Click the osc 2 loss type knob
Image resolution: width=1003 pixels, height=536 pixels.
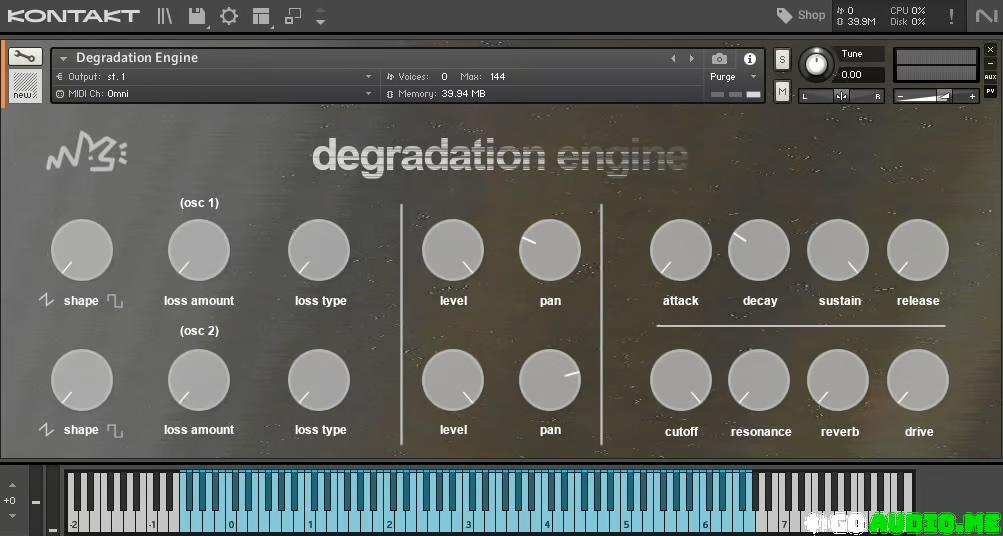coord(319,380)
